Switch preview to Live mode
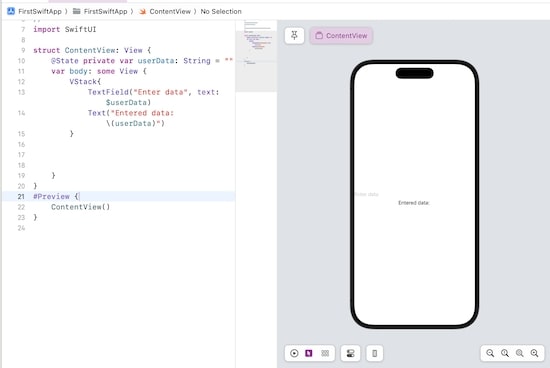The width and height of the screenshot is (550, 368). (294, 353)
